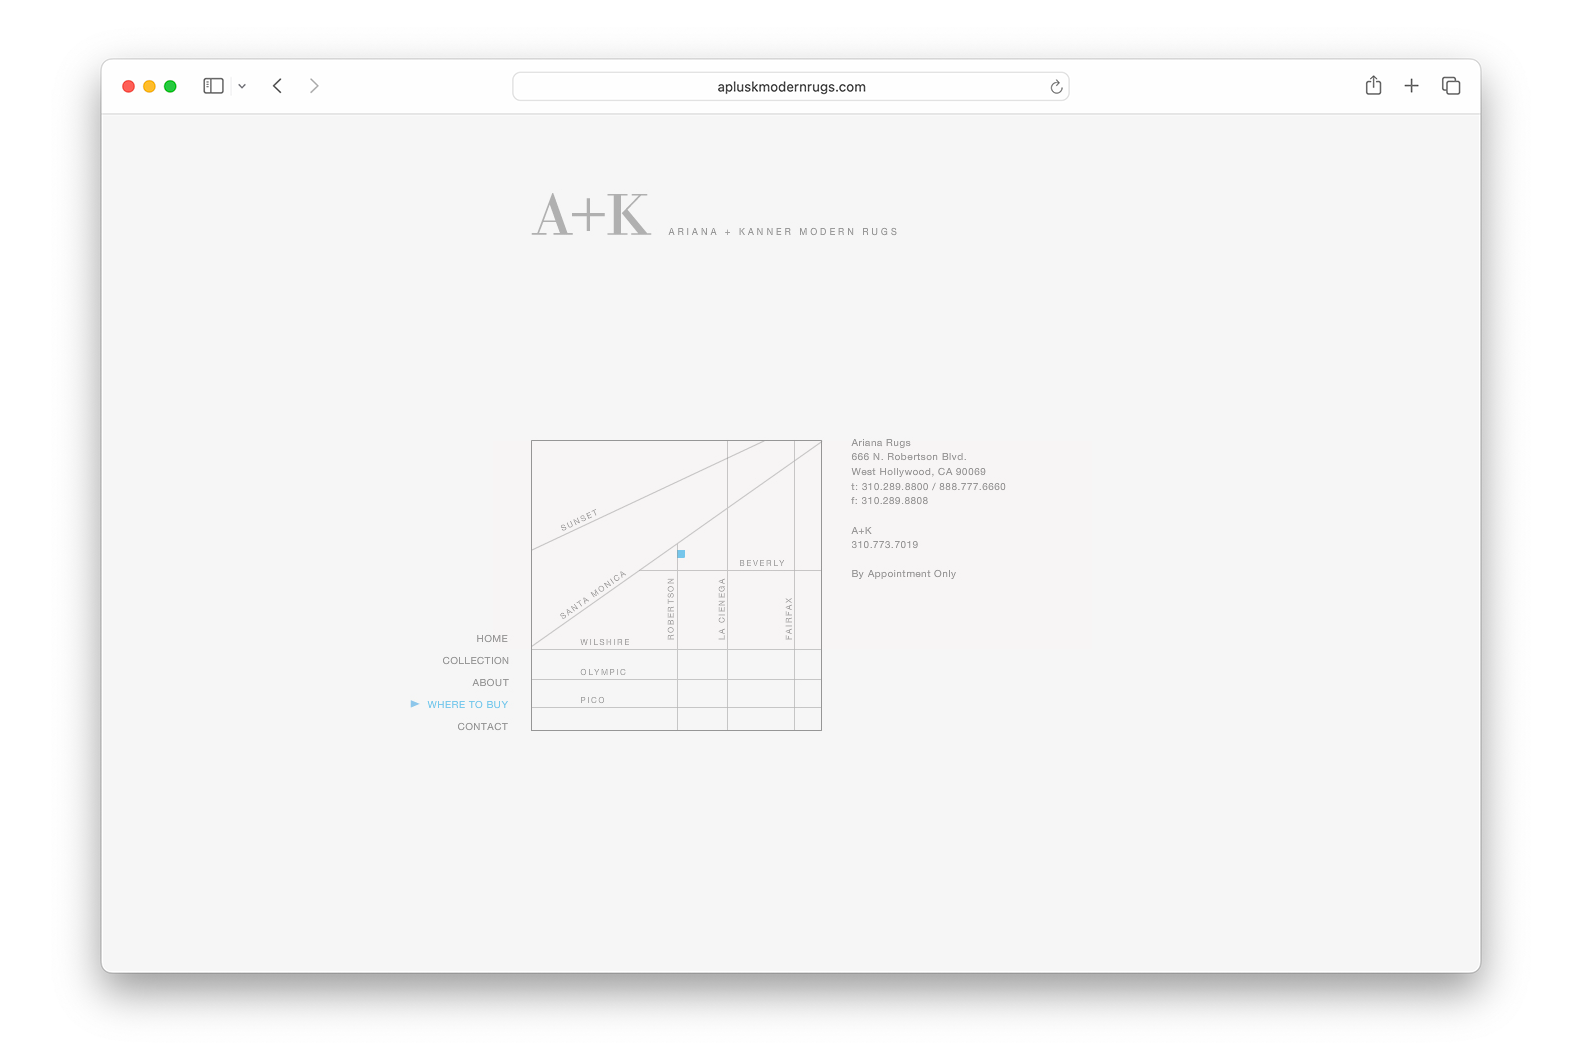Reload the page with refresh icon
This screenshot has height=1057, width=1585.
pyautogui.click(x=1056, y=87)
